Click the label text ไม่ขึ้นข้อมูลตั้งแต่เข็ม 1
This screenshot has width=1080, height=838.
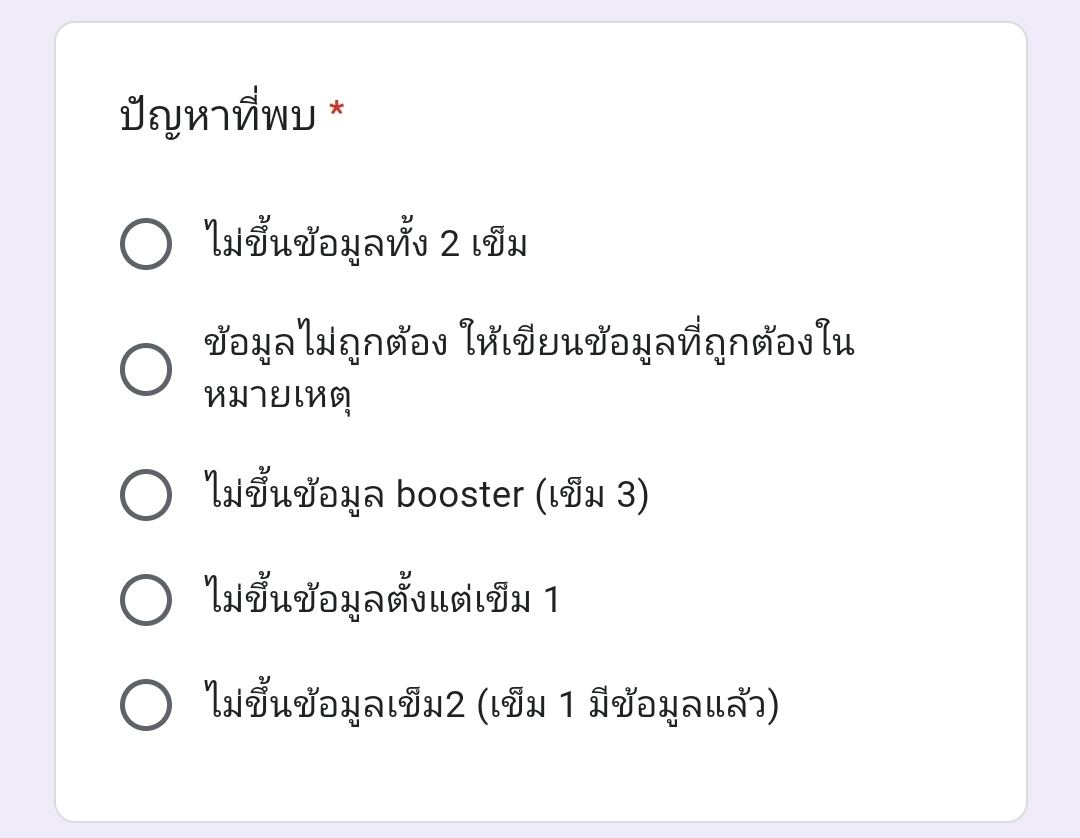point(382,598)
